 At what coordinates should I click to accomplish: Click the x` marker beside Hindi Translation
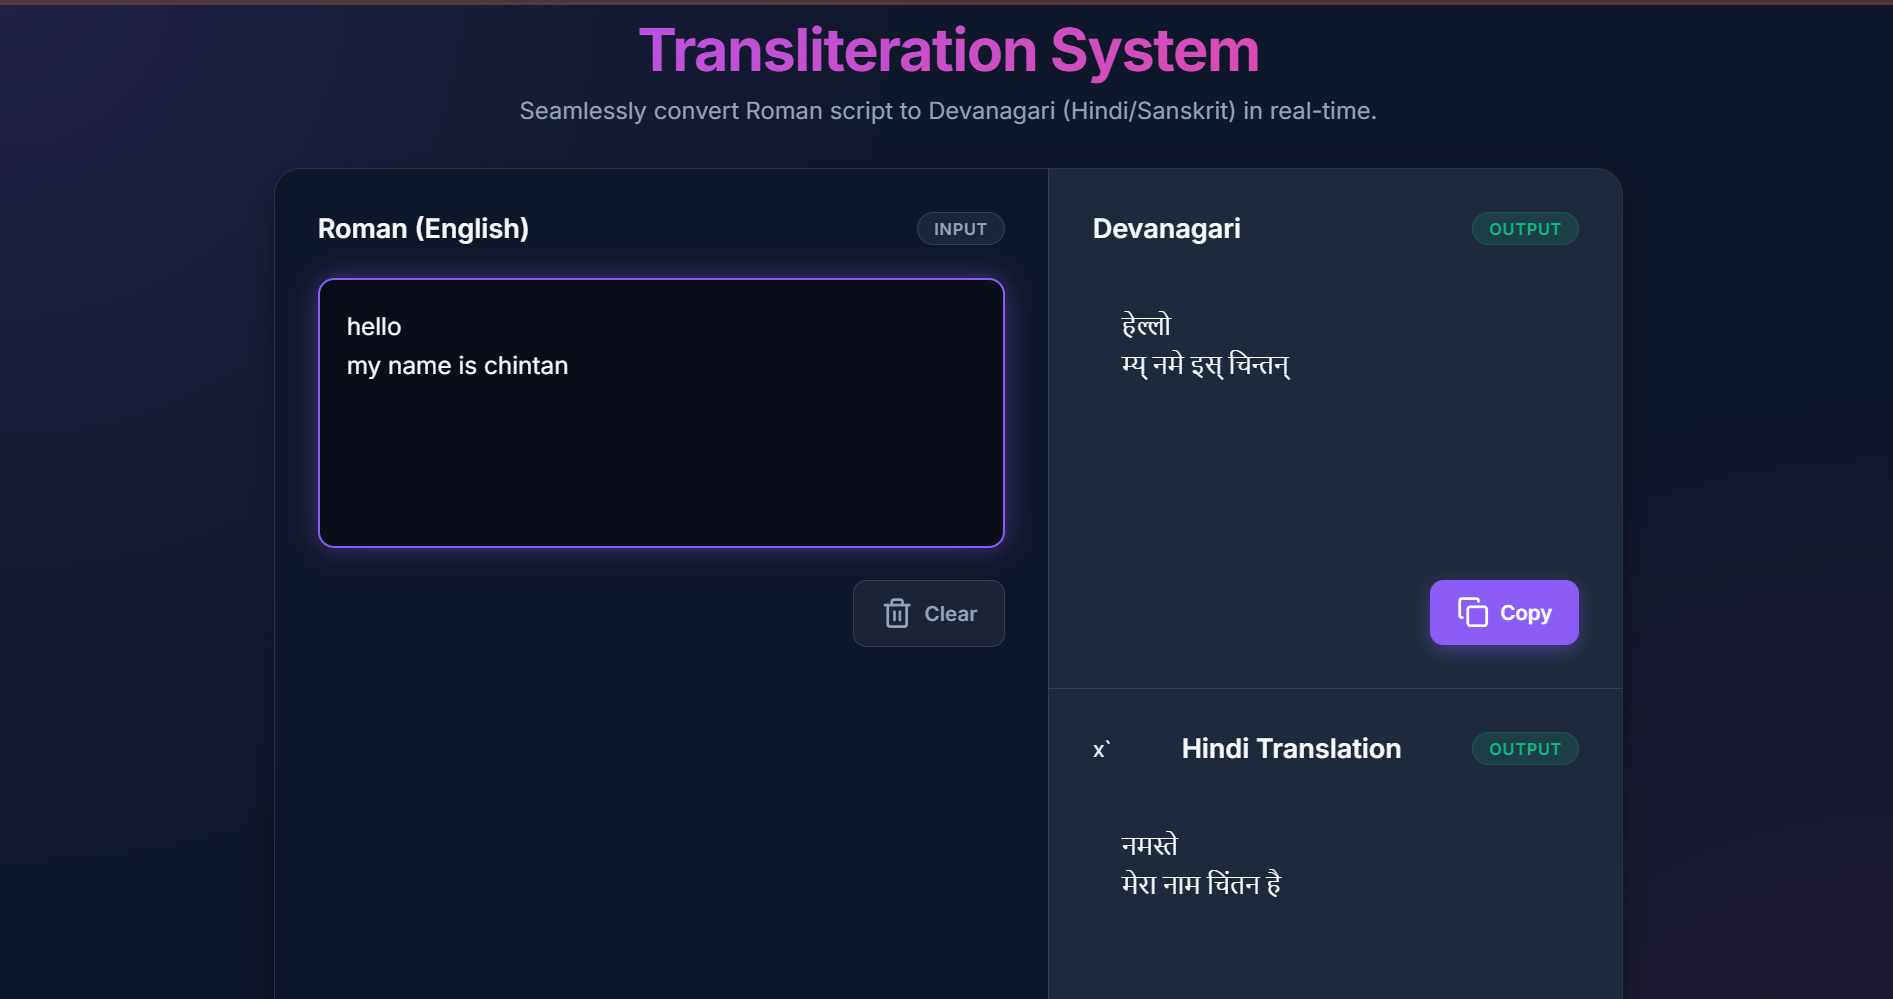1101,748
